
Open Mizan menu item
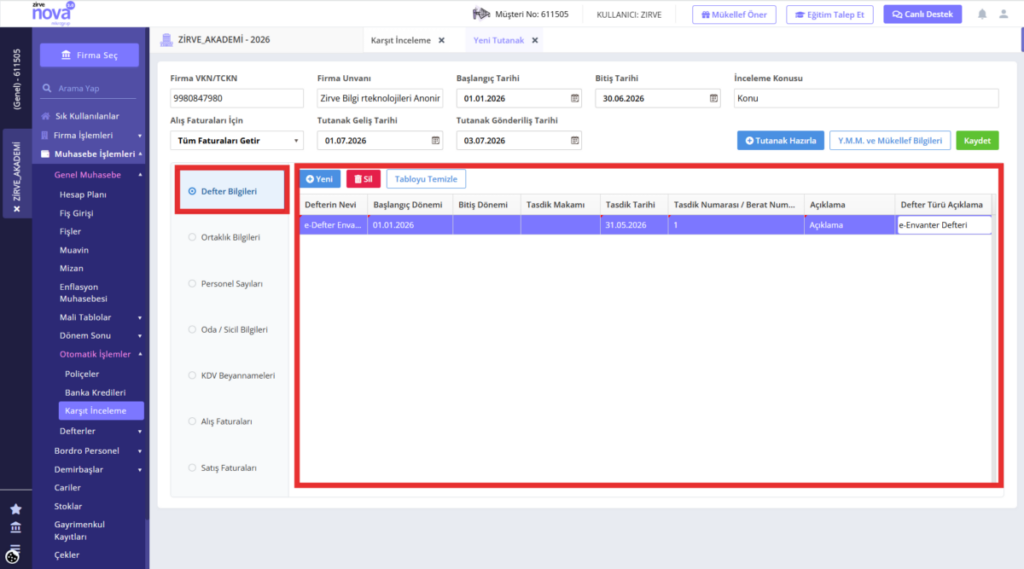coord(71,268)
